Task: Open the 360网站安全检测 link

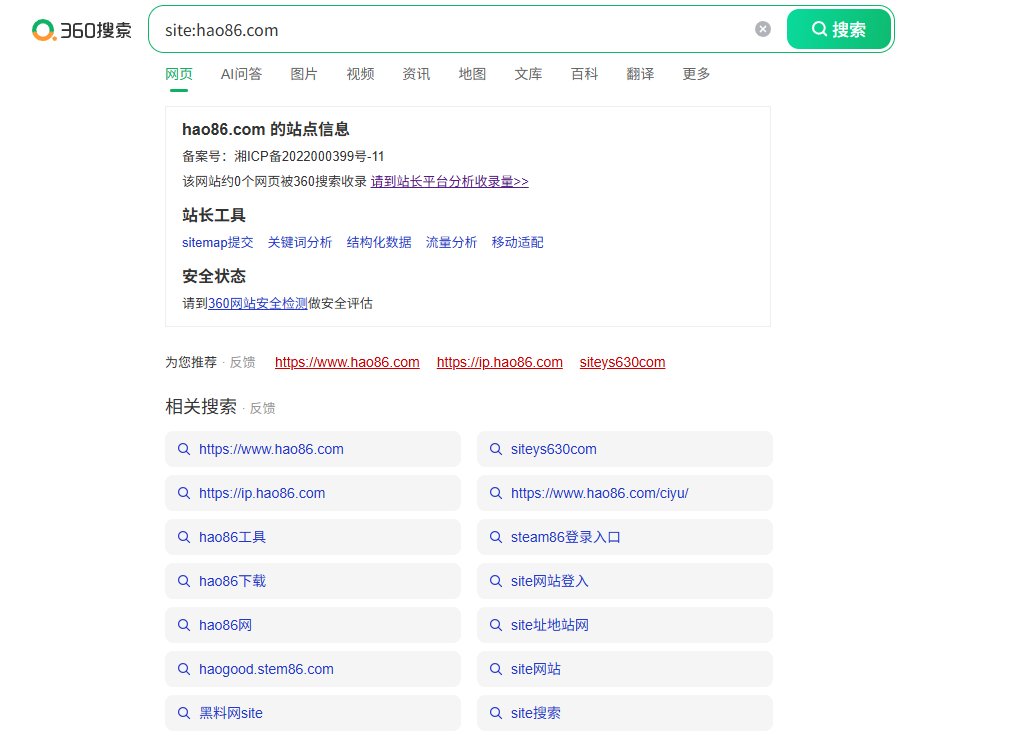Action: coord(258,304)
